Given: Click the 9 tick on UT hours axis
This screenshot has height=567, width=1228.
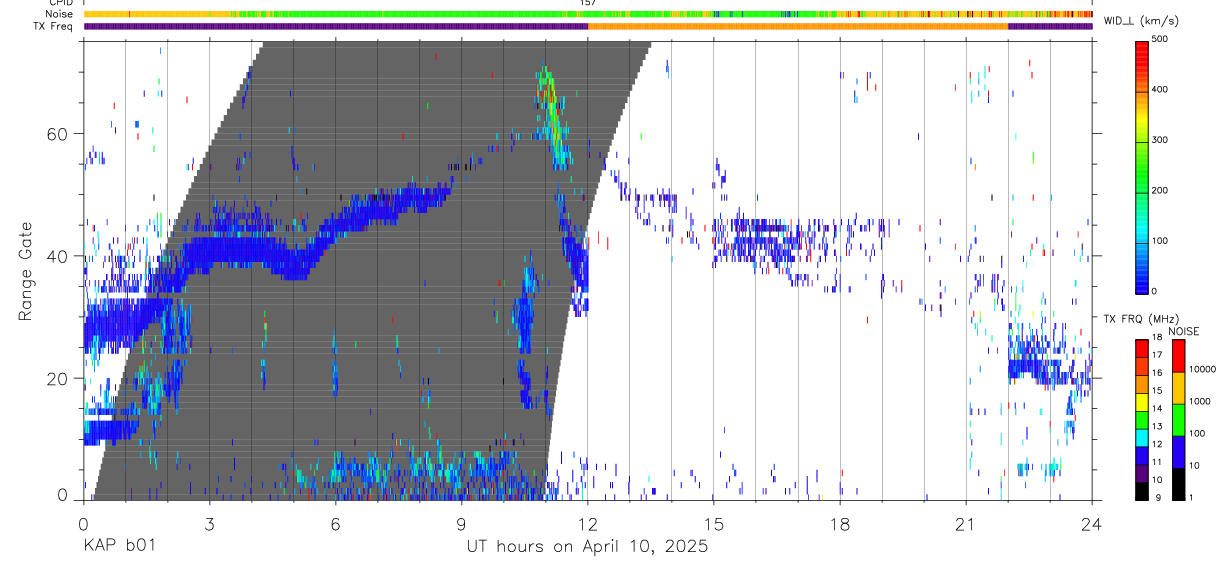Looking at the screenshot, I should click(x=462, y=523).
